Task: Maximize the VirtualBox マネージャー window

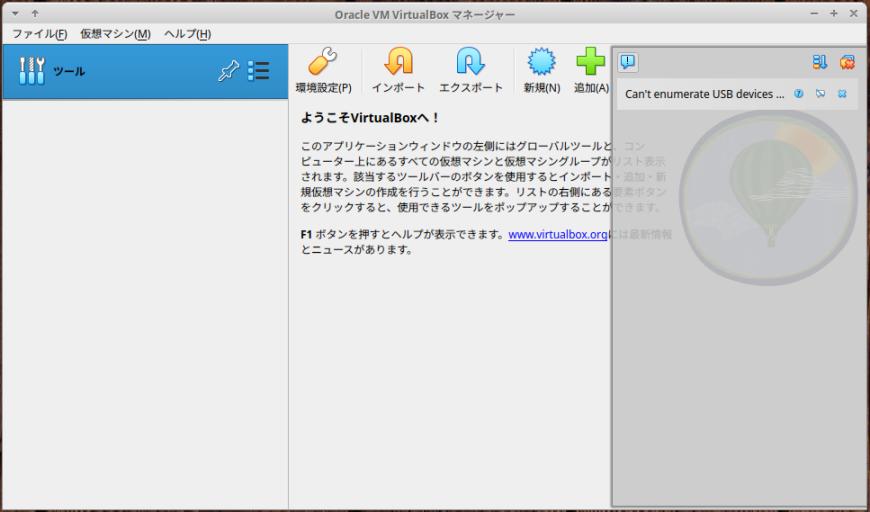Action: 833,13
